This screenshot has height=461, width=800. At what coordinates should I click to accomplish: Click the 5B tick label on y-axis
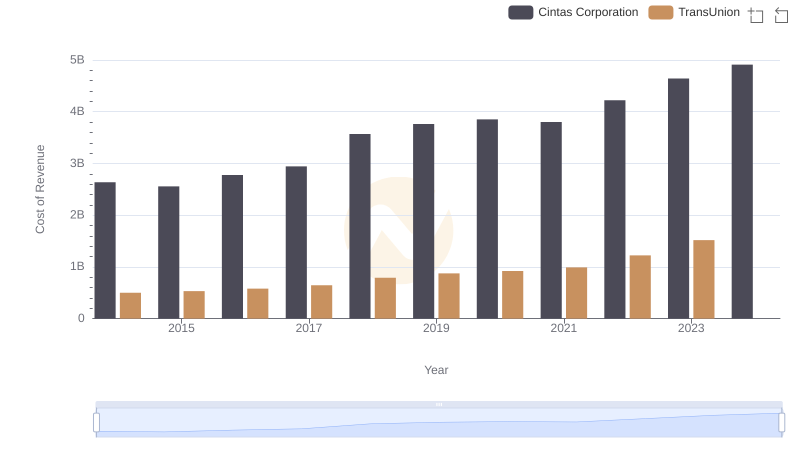pyautogui.click(x=76, y=60)
